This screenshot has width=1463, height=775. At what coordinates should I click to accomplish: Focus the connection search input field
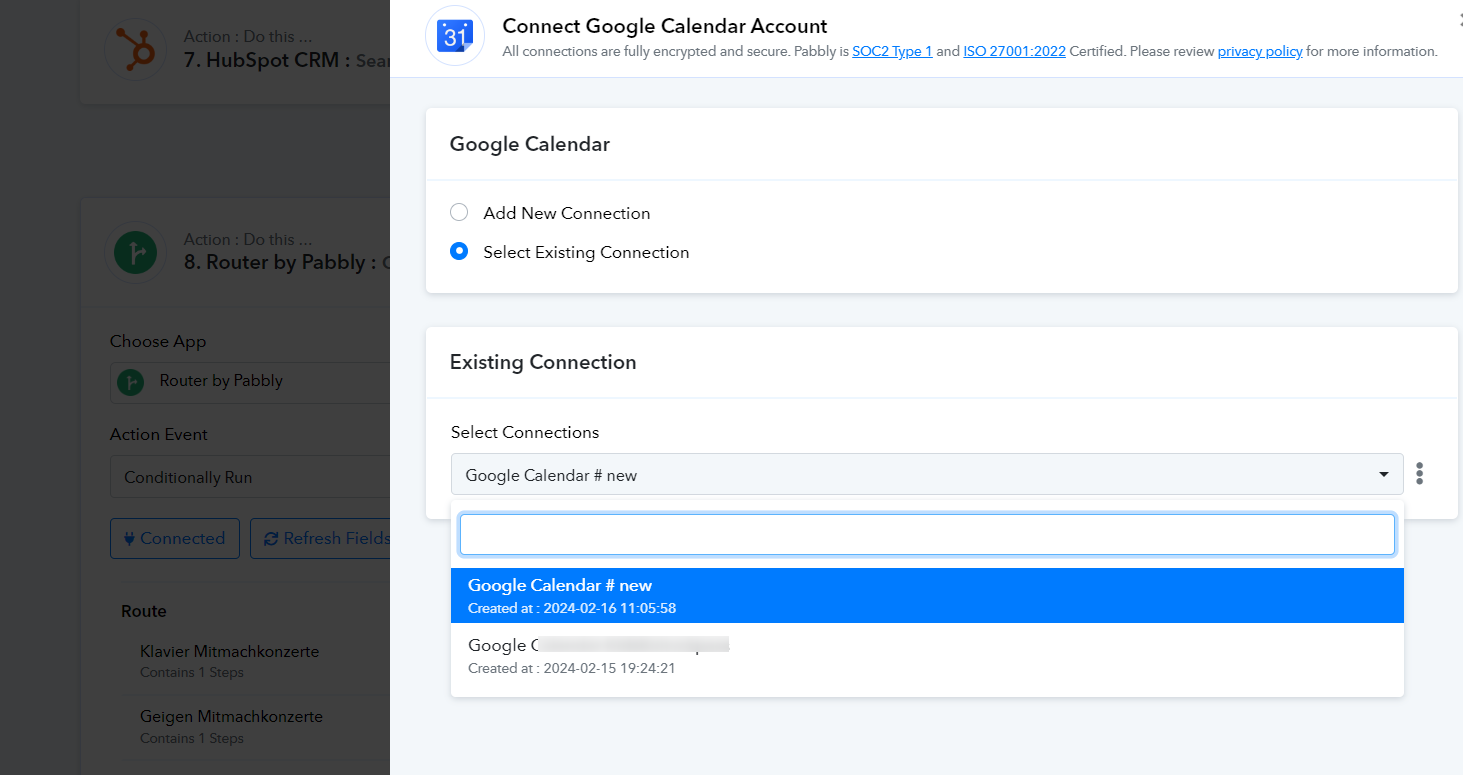927,535
